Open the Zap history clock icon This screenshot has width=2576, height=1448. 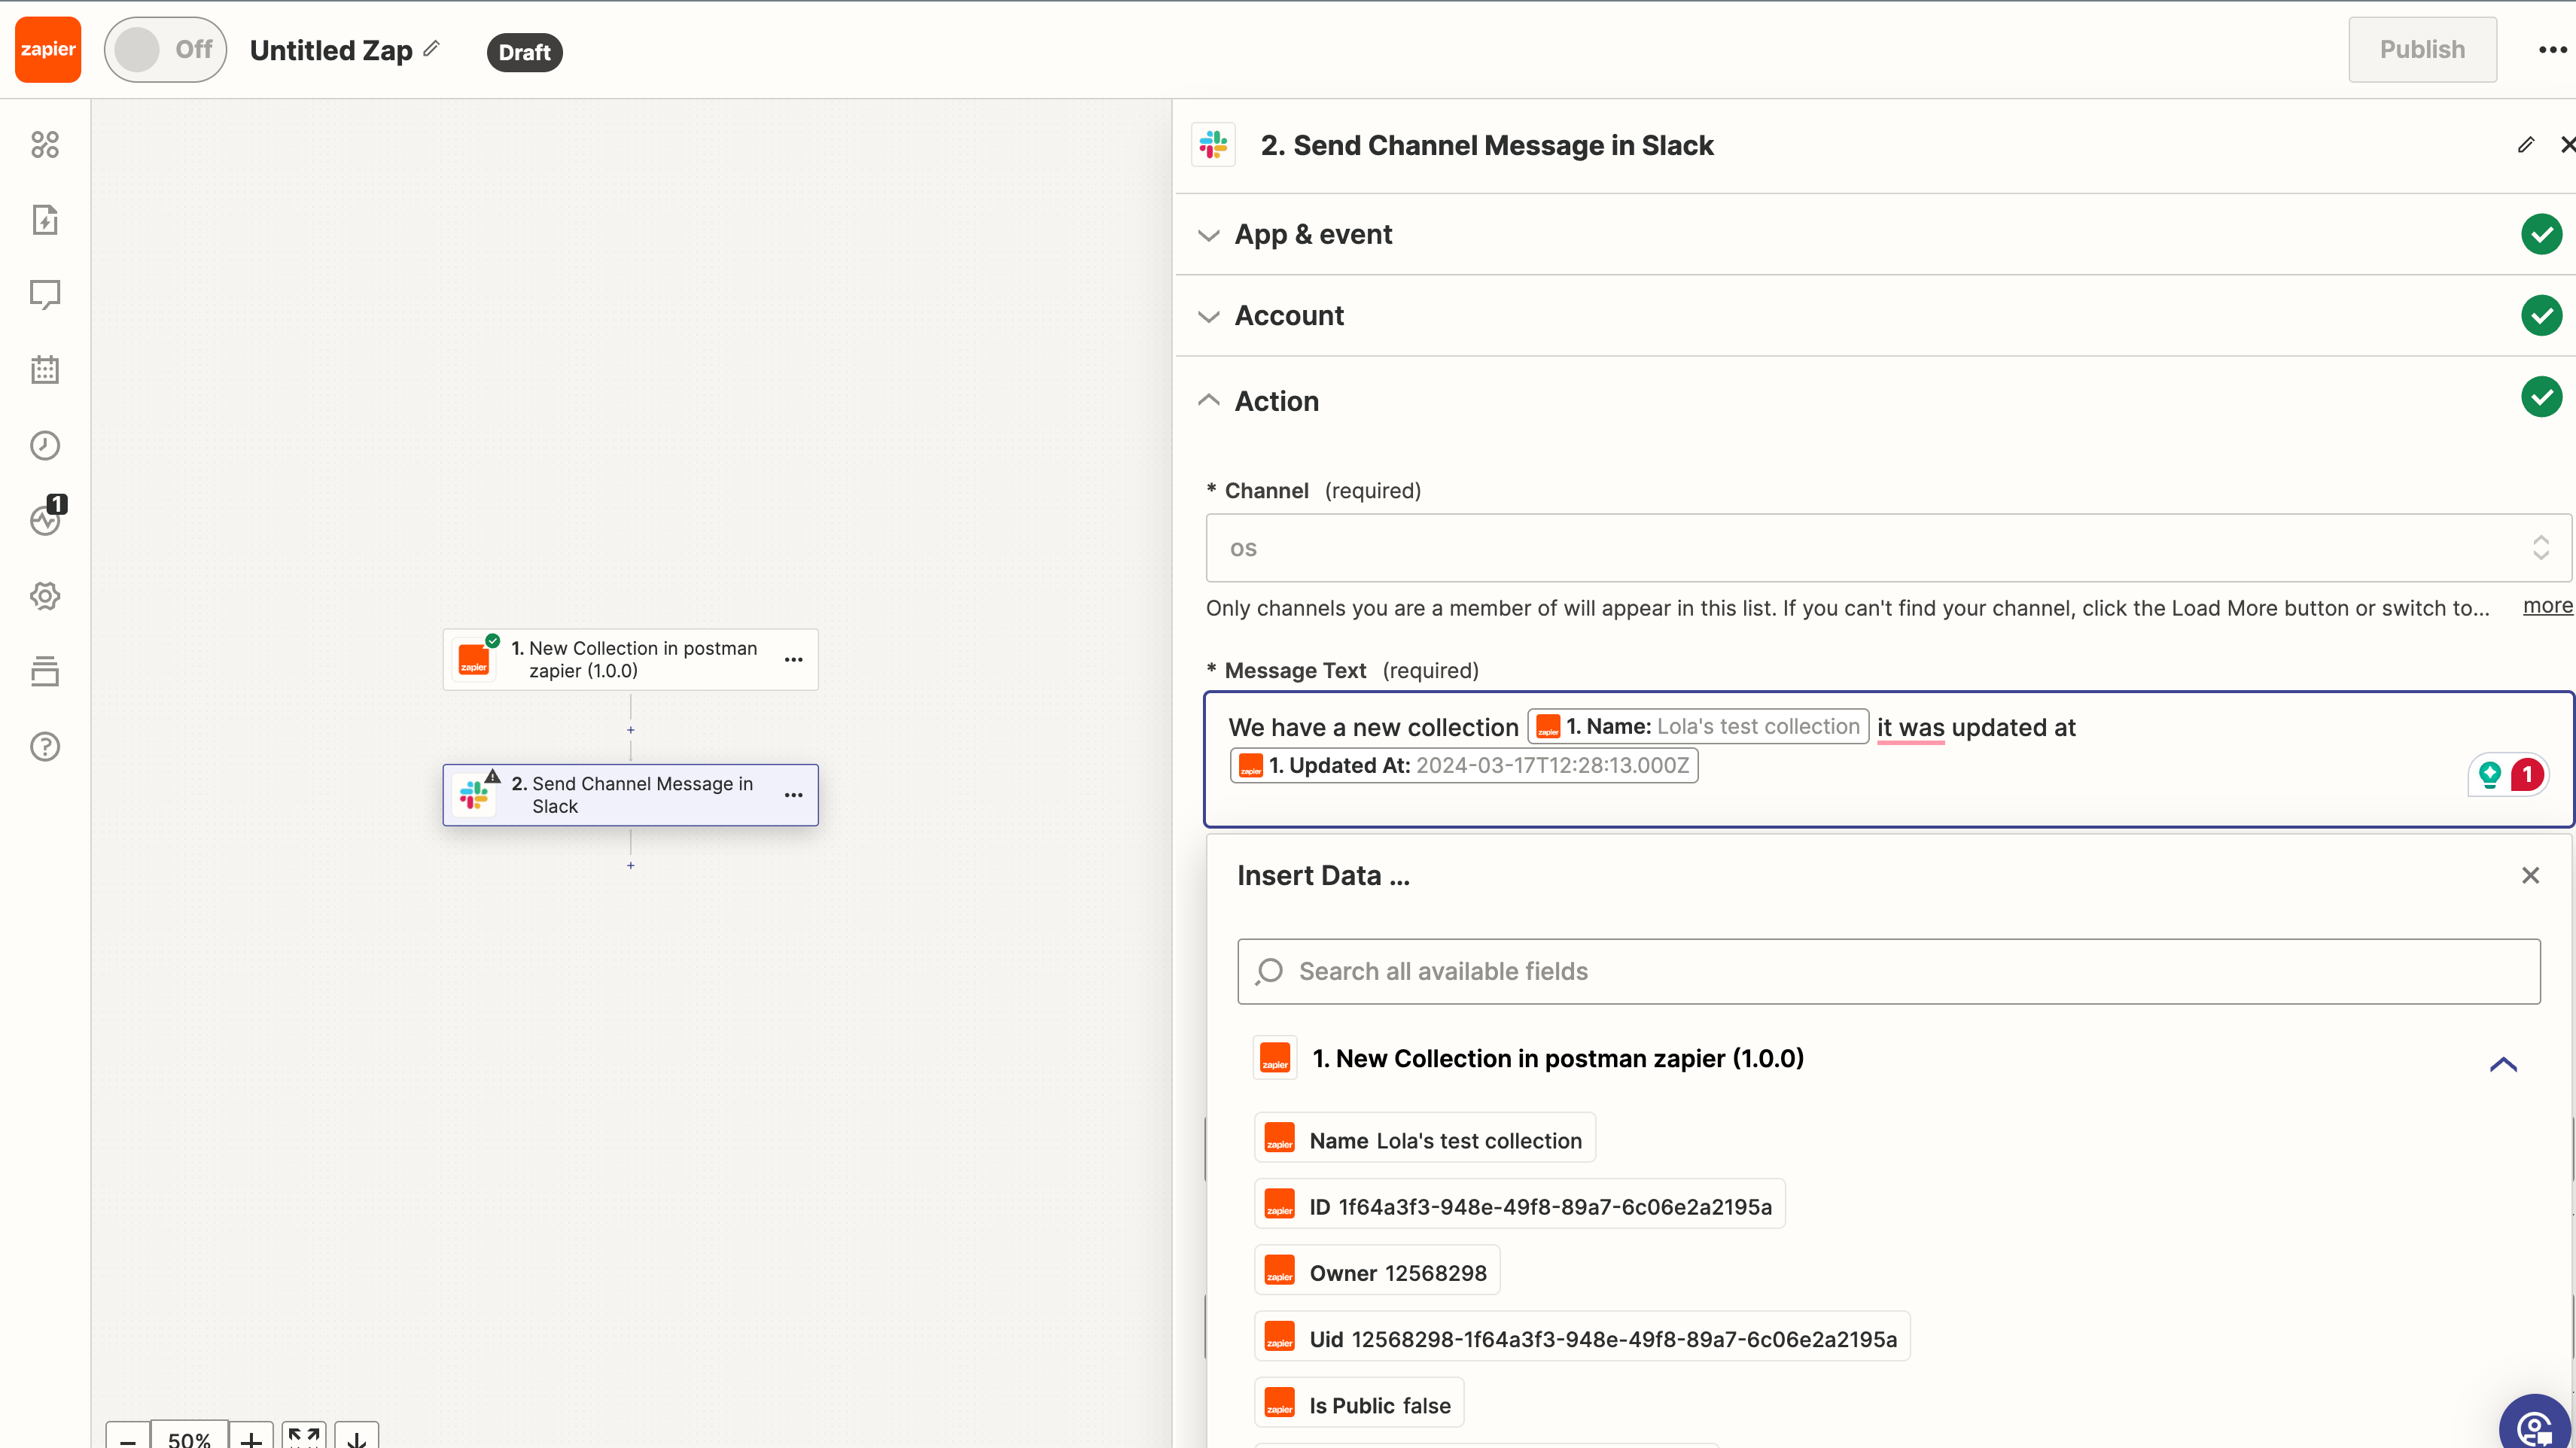click(45, 445)
